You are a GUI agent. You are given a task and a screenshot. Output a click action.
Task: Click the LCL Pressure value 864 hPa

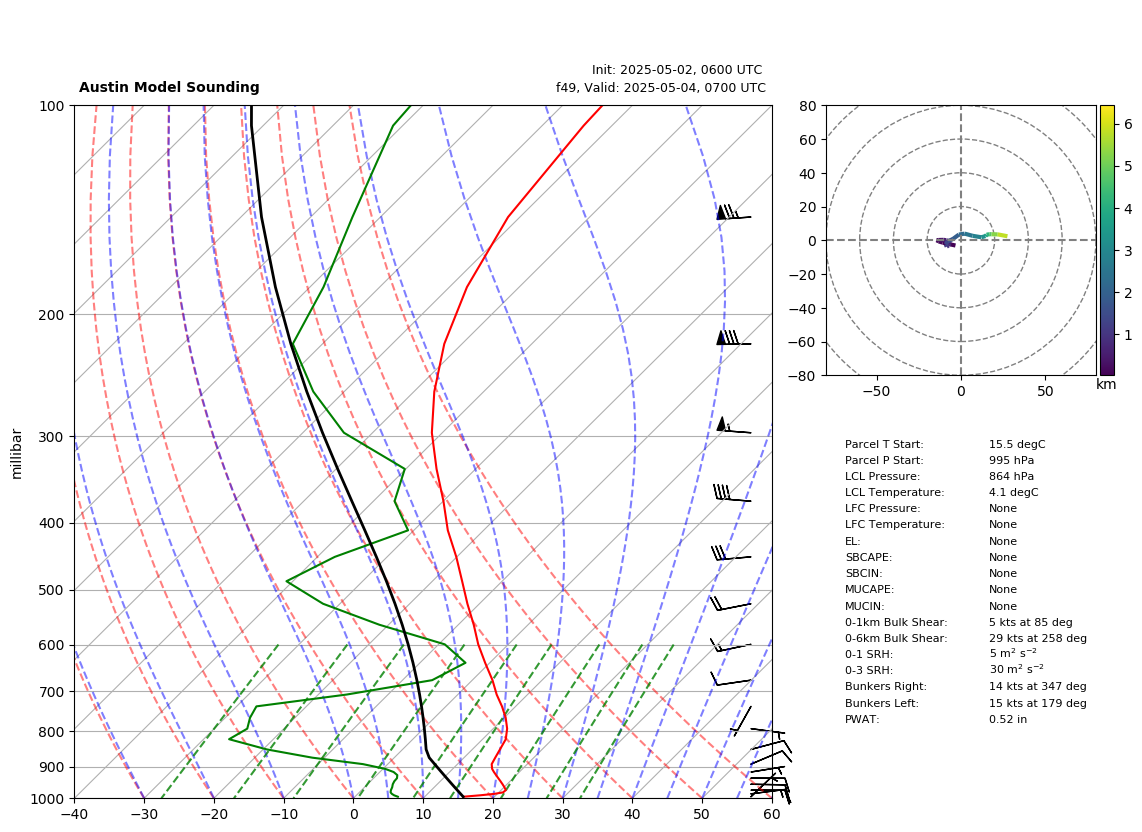(1011, 476)
